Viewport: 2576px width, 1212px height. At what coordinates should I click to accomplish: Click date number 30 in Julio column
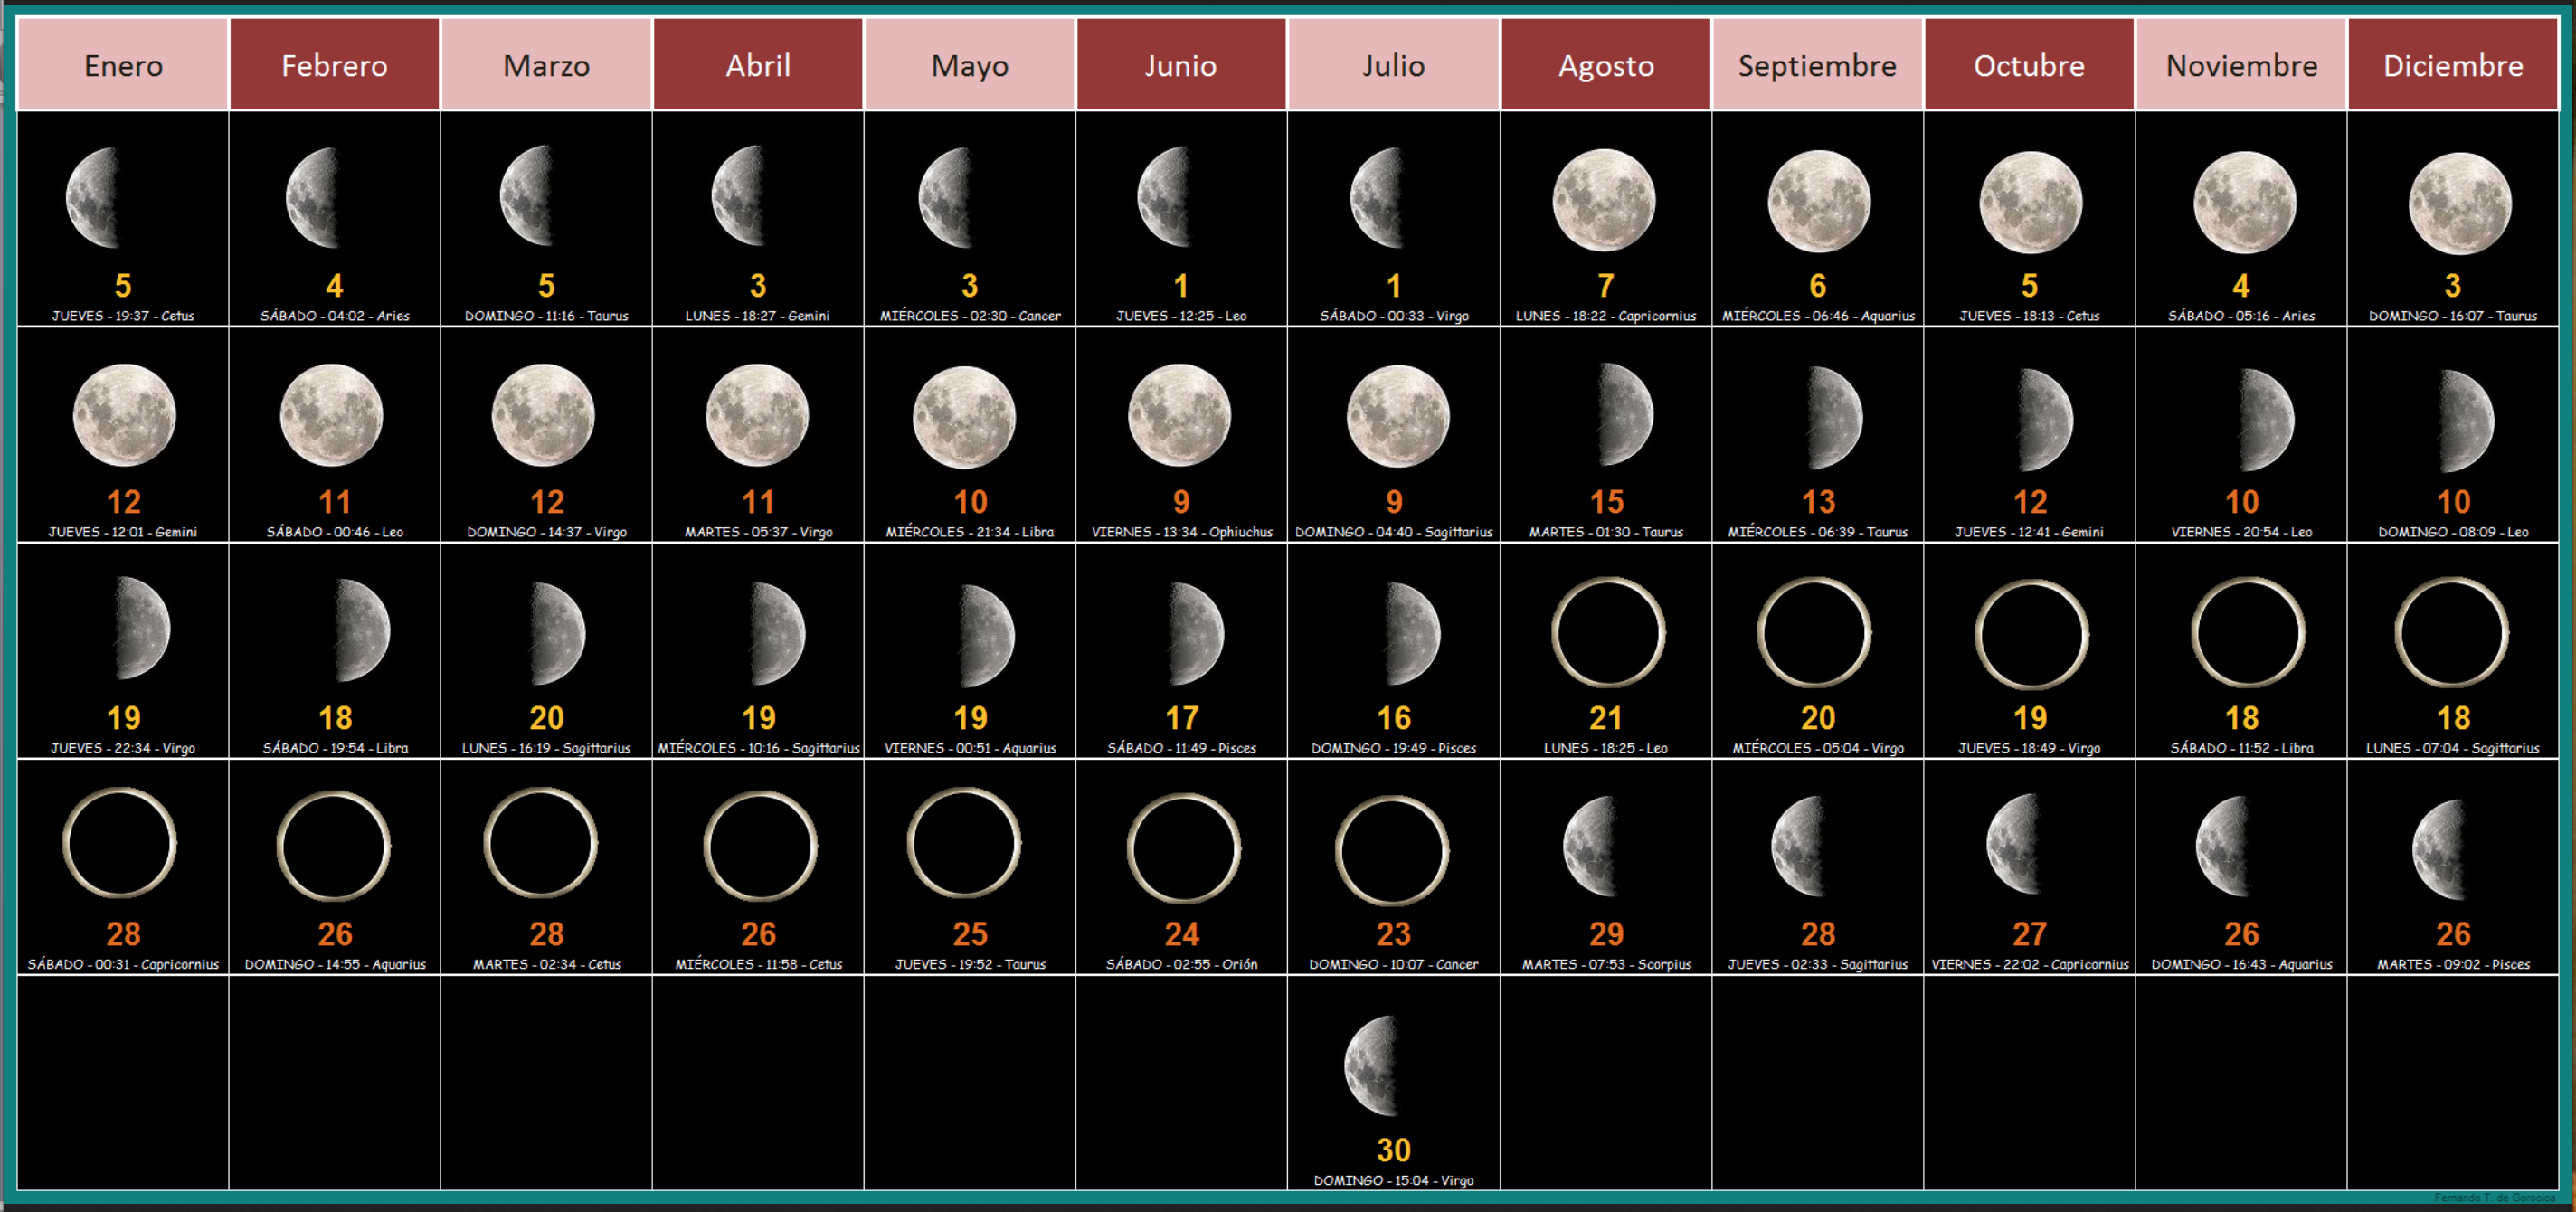coord(1394,1150)
